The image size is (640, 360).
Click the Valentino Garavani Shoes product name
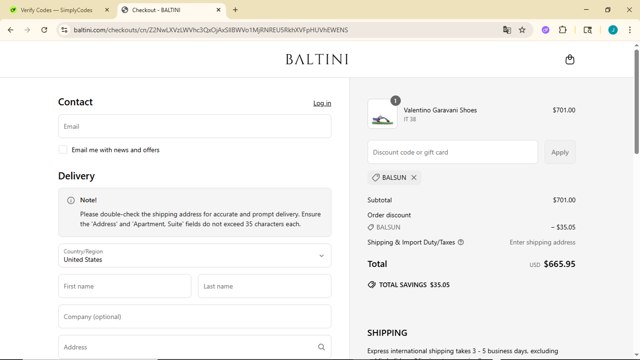click(x=440, y=110)
